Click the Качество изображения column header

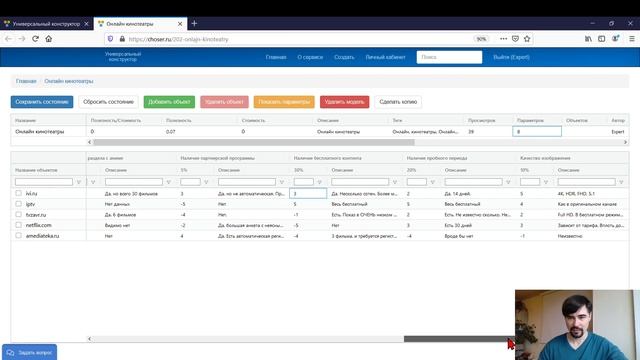point(545,158)
